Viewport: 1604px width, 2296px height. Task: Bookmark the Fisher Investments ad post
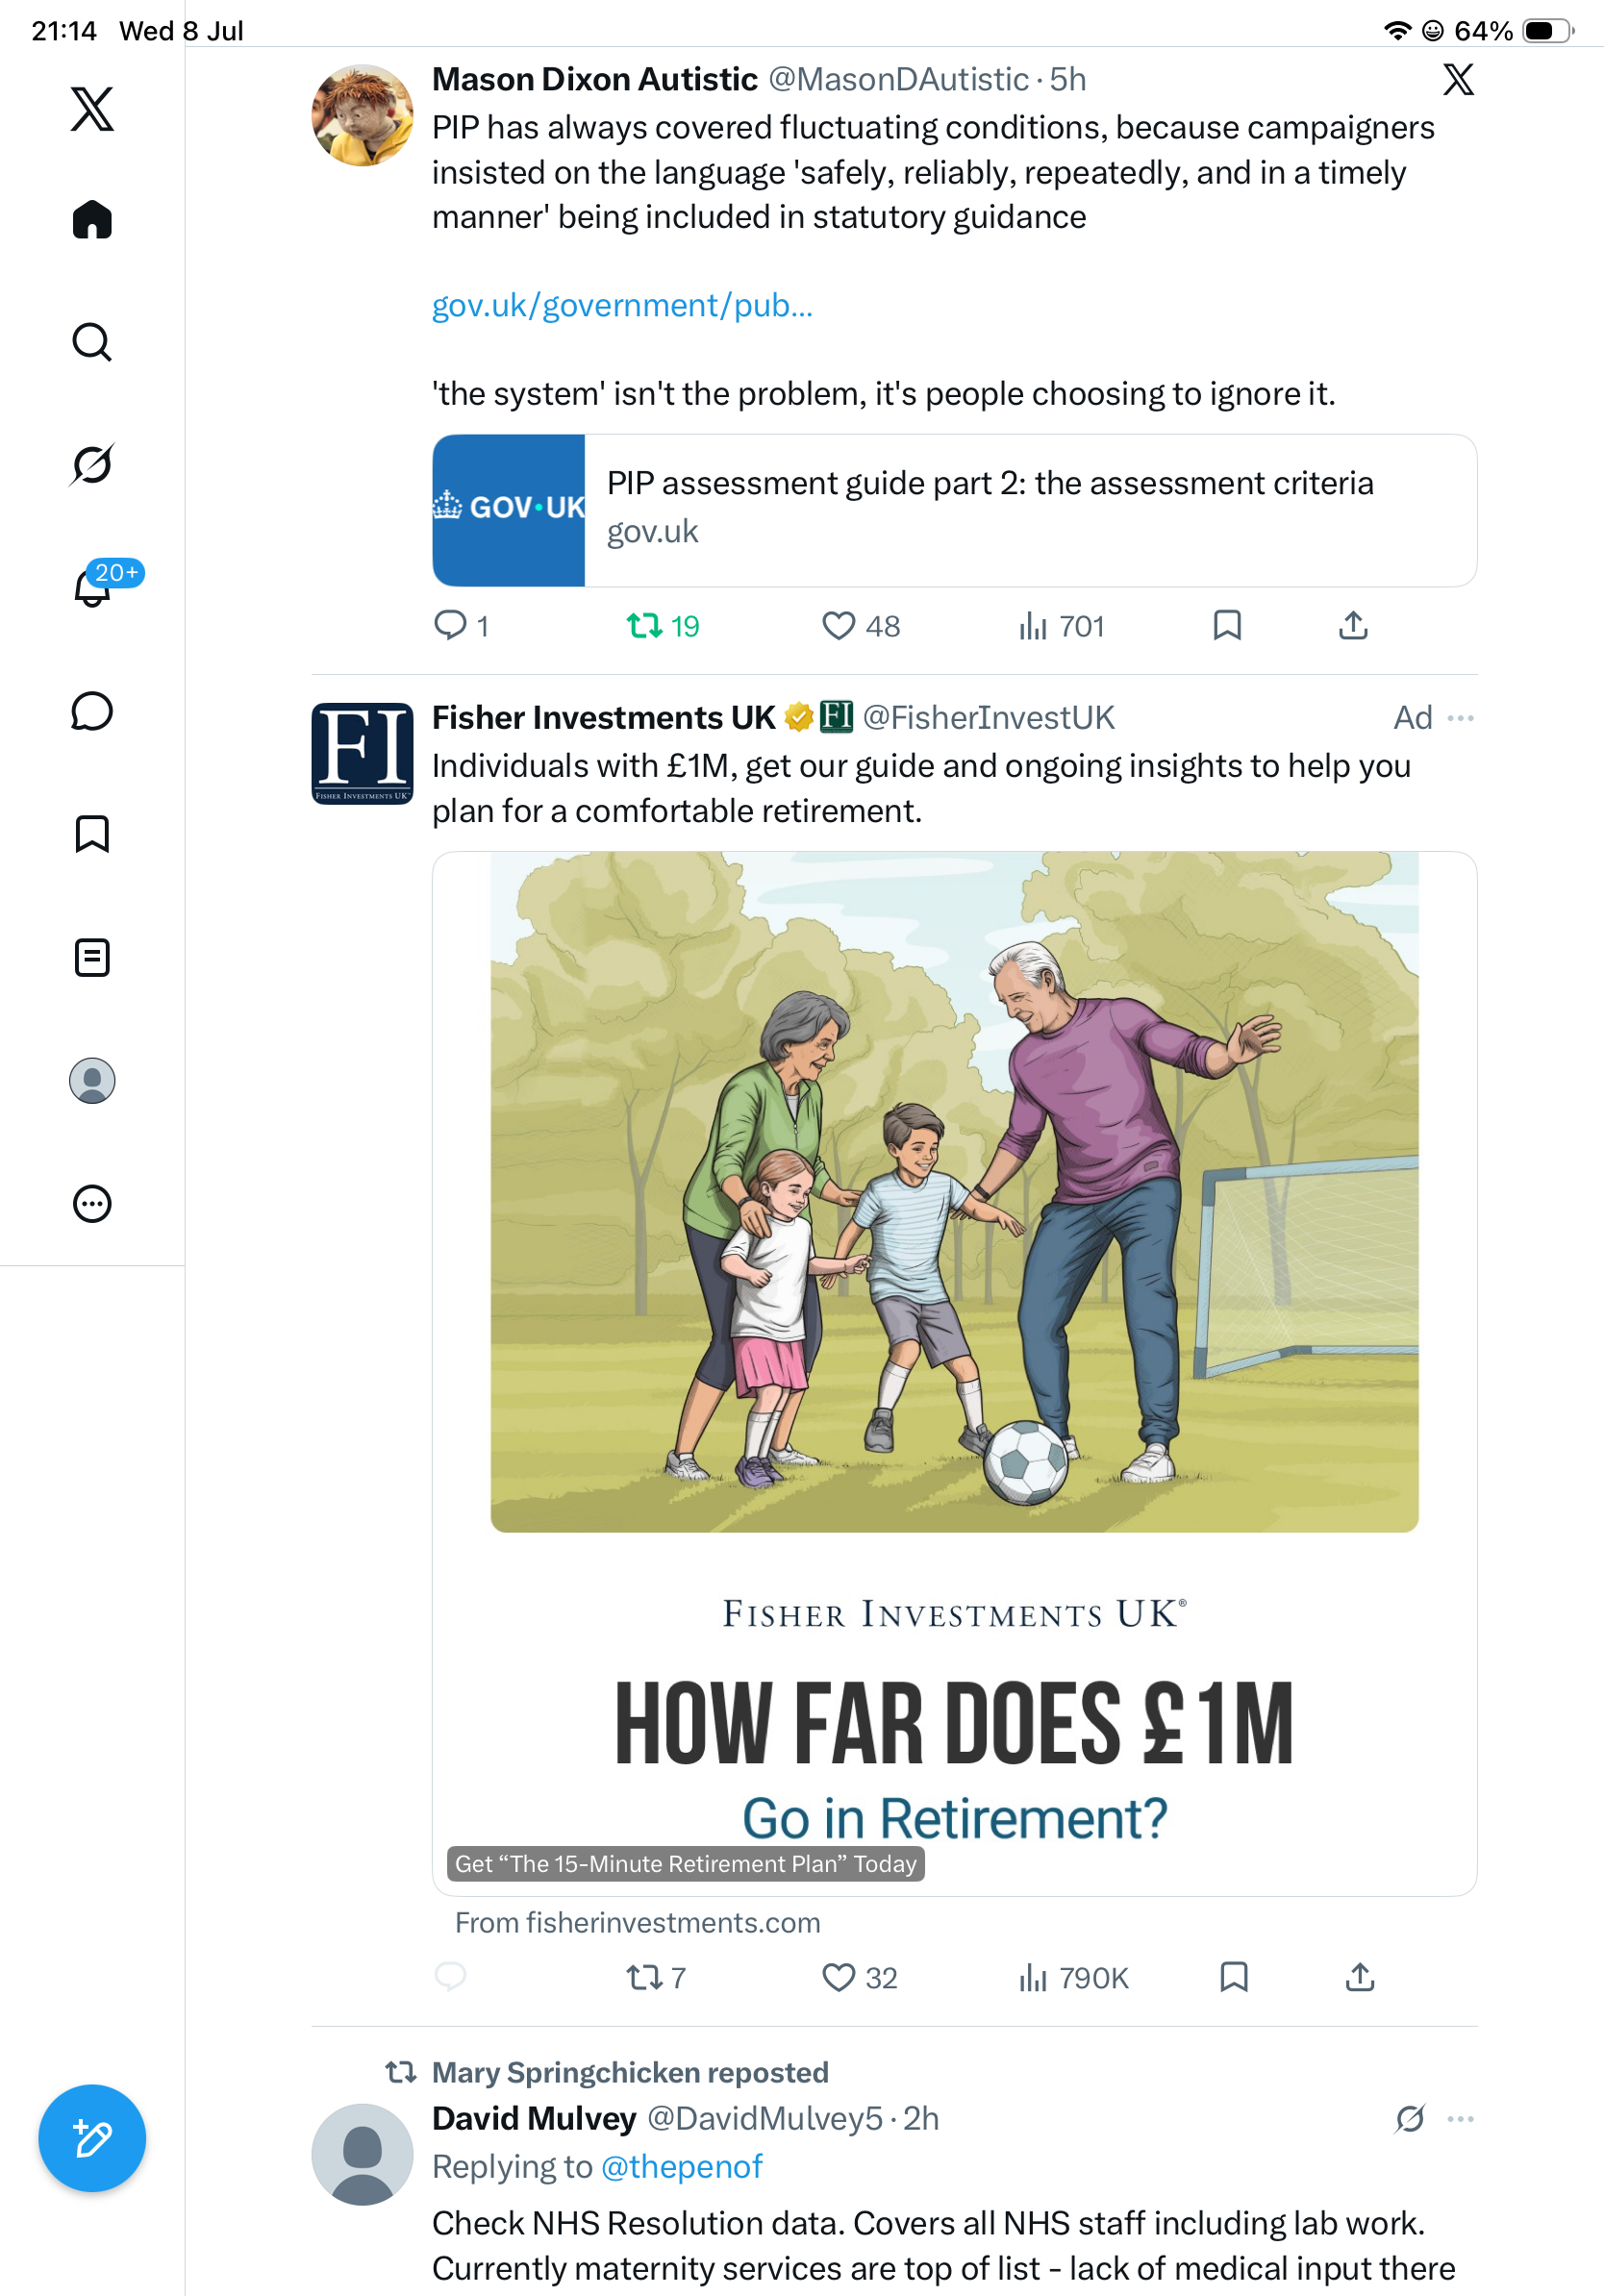point(1234,1977)
